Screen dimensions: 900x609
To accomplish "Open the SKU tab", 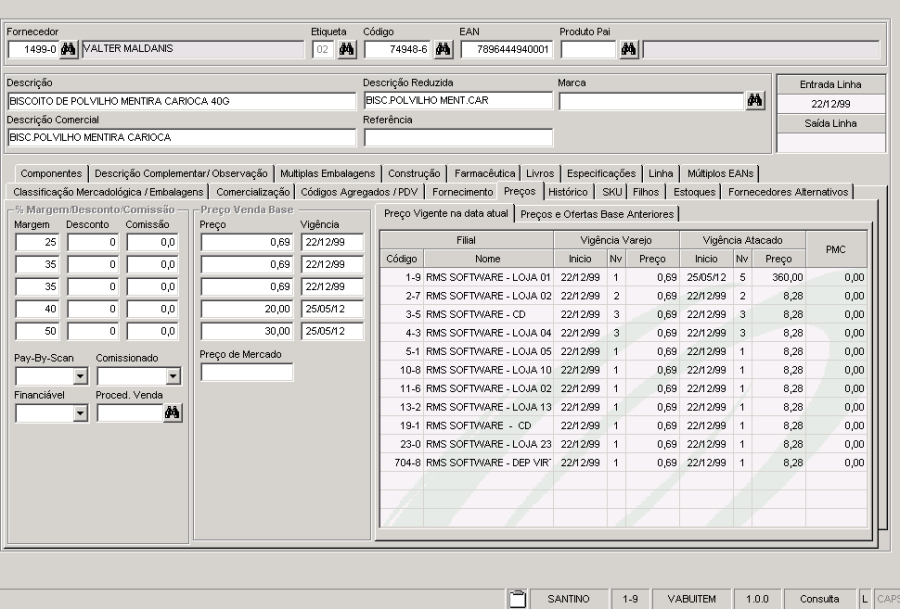I will point(612,192).
